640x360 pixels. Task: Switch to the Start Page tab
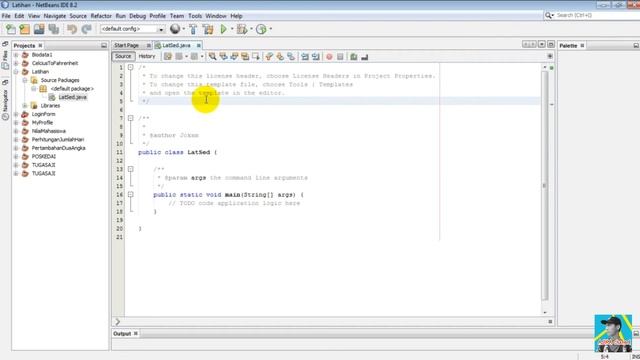127,45
